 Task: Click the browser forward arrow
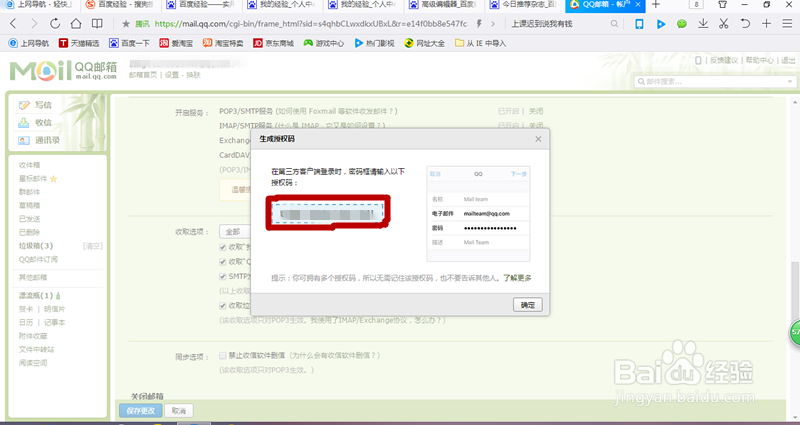coord(34,23)
